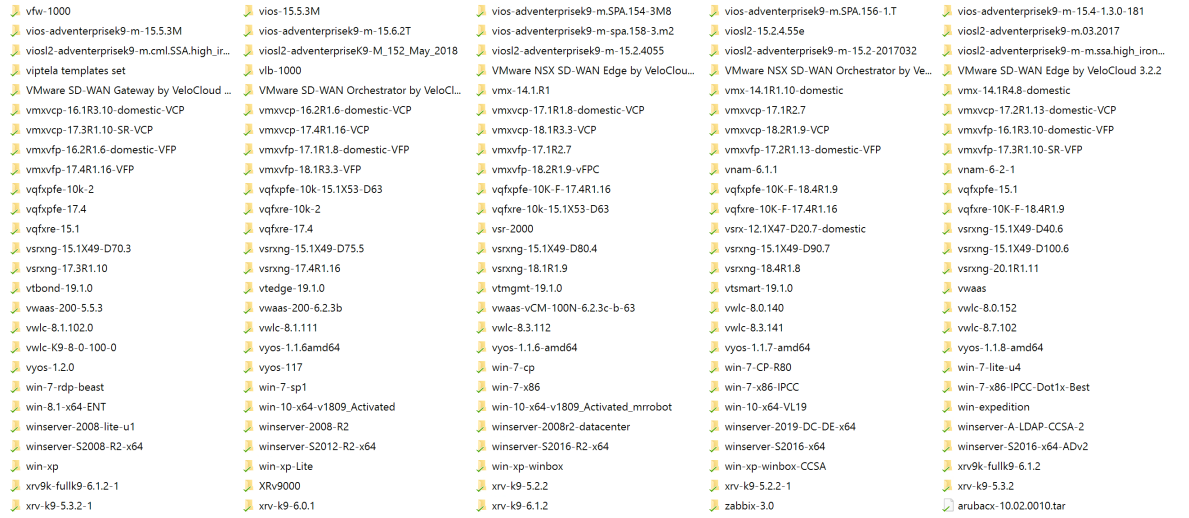The width and height of the screenshot is (1189, 518).
Task: Click folder icon of win-expedition
Action: click(949, 407)
